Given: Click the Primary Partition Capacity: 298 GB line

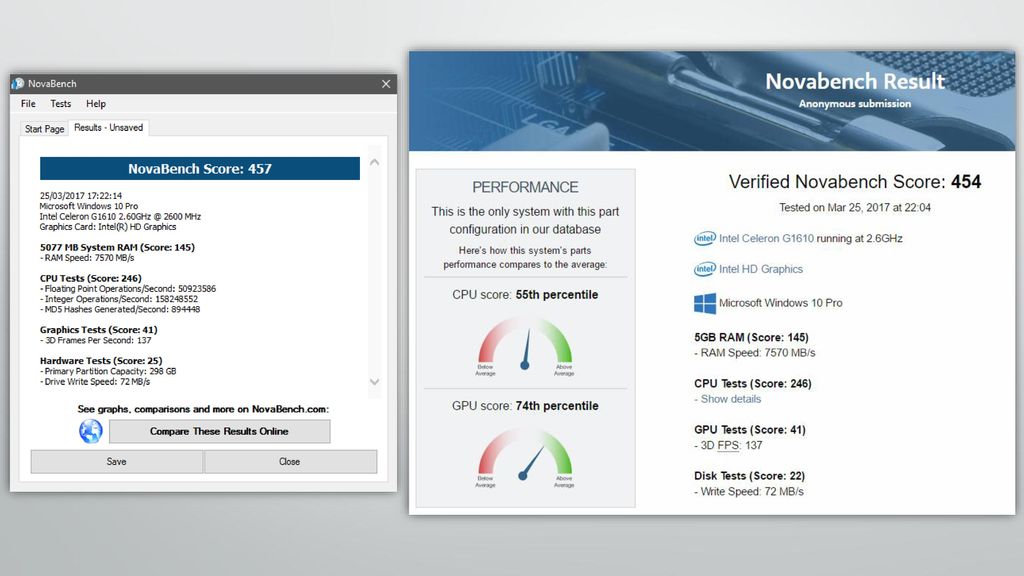Looking at the screenshot, I should (x=108, y=371).
